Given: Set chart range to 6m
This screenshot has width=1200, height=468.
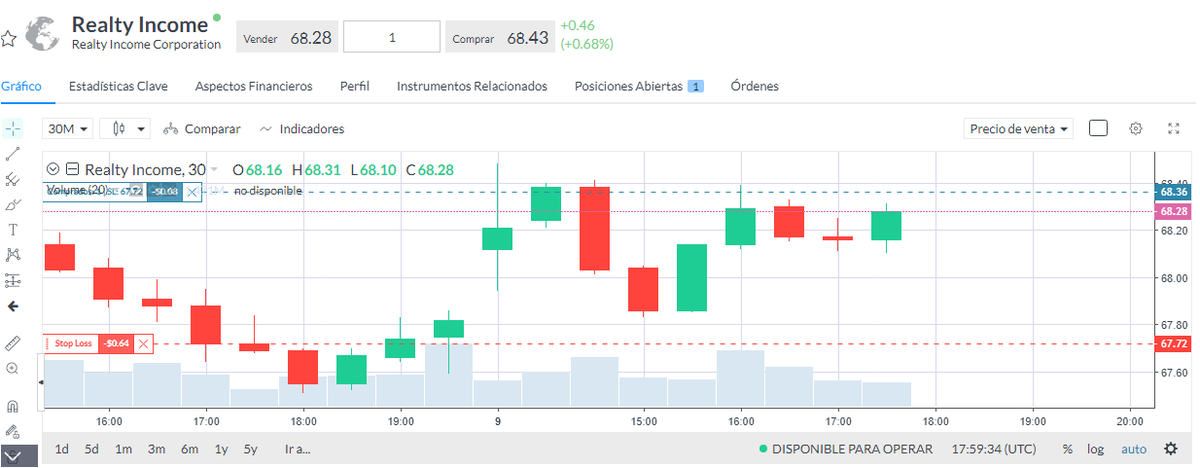Looking at the screenshot, I should click(x=190, y=449).
